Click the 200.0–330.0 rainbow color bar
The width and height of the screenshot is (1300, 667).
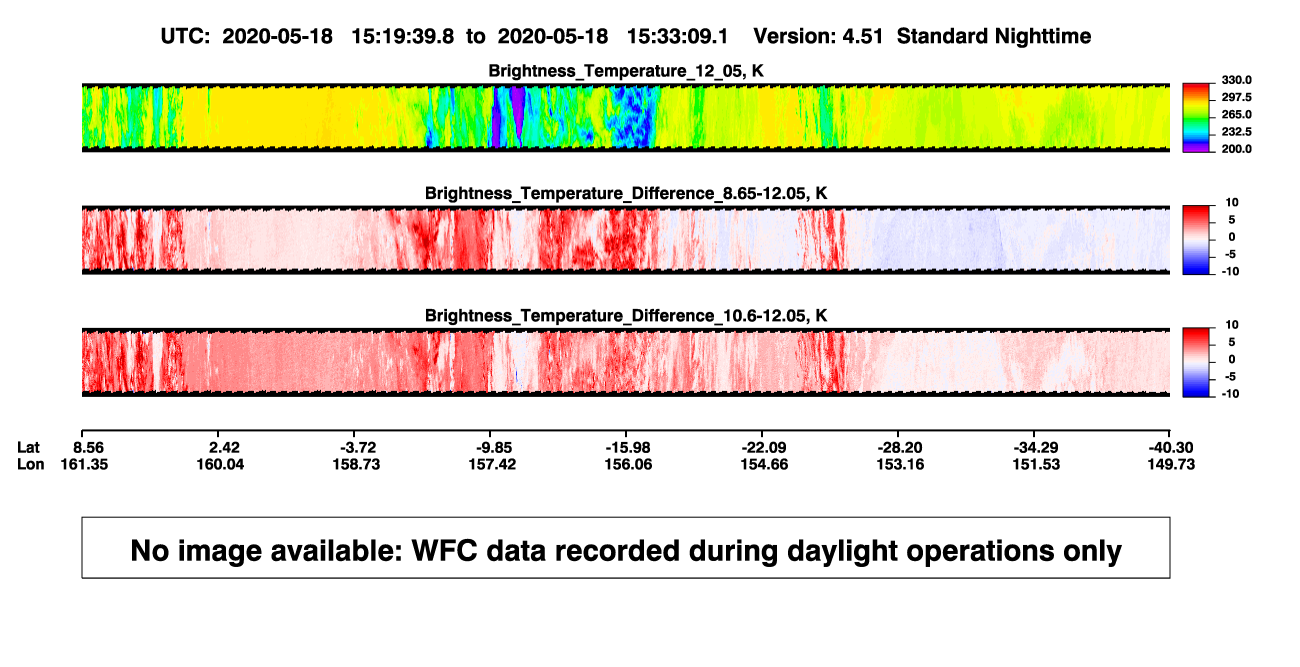click(x=1196, y=118)
